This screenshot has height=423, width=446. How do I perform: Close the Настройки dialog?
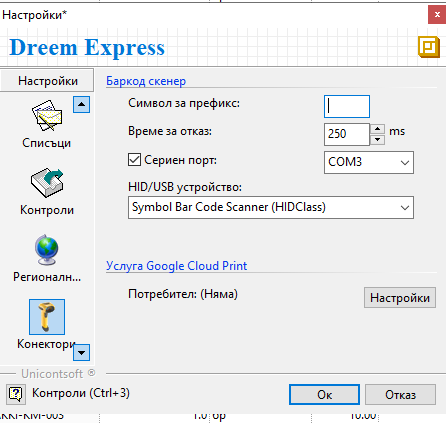437,15
